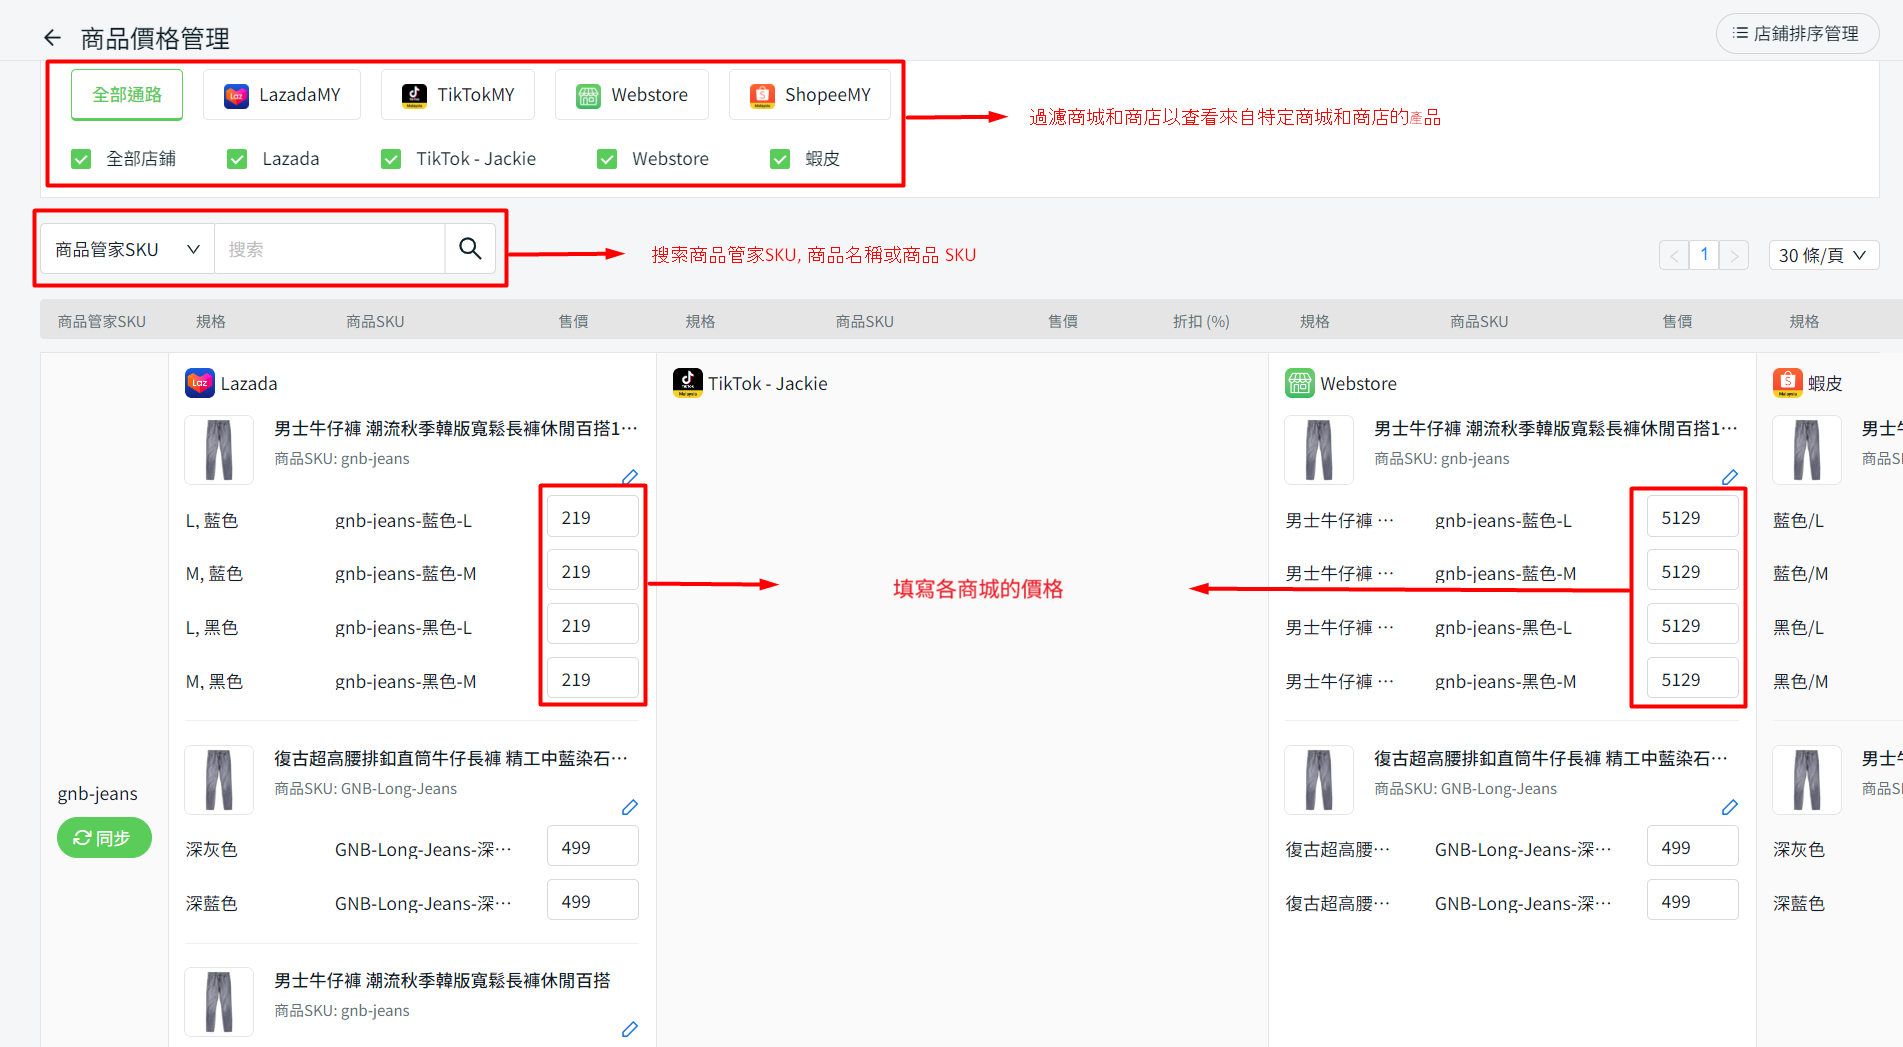
Task: Click the 搜索 search input field
Action: point(330,249)
